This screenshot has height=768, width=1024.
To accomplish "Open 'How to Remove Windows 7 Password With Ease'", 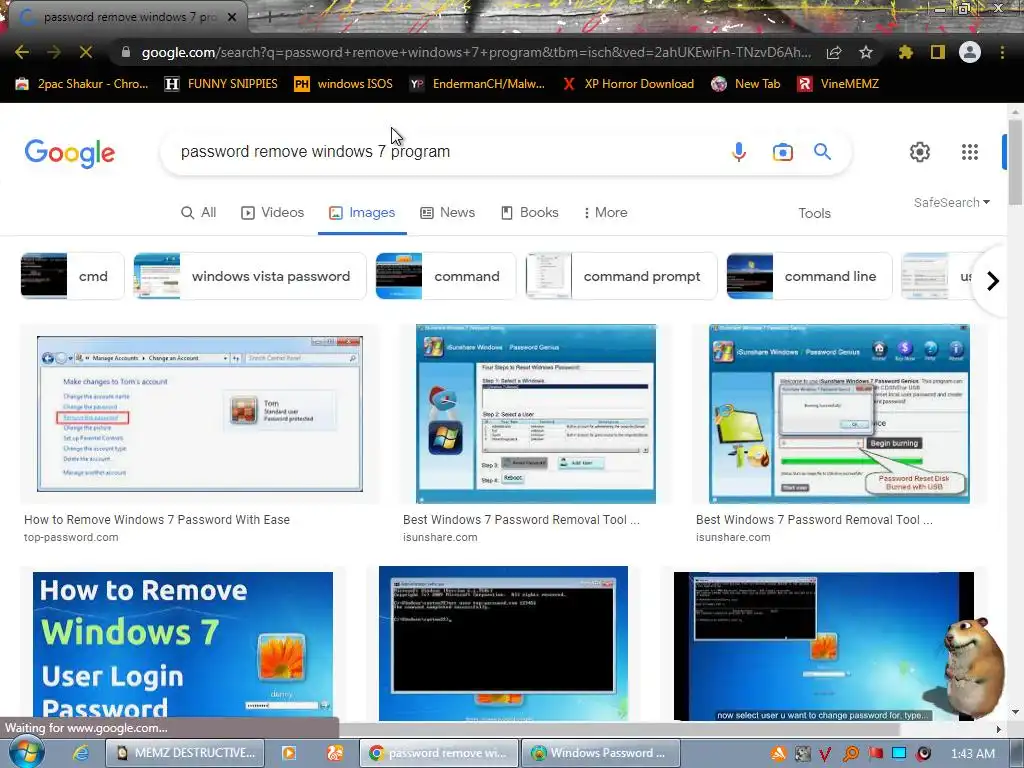I will (157, 520).
